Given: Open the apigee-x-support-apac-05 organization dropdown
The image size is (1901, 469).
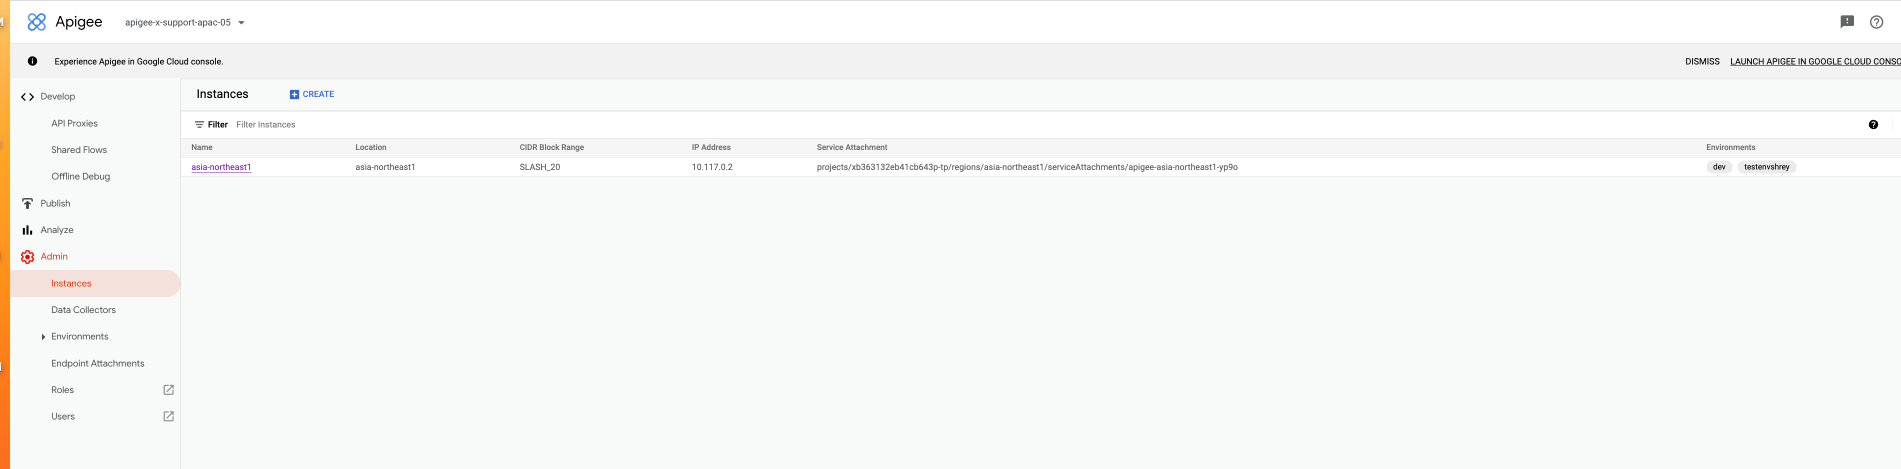Looking at the screenshot, I should tap(185, 22).
